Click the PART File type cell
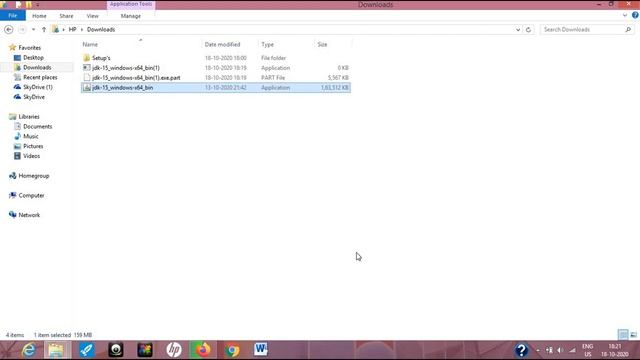Image resolution: width=640 pixels, height=360 pixels. (x=273, y=78)
